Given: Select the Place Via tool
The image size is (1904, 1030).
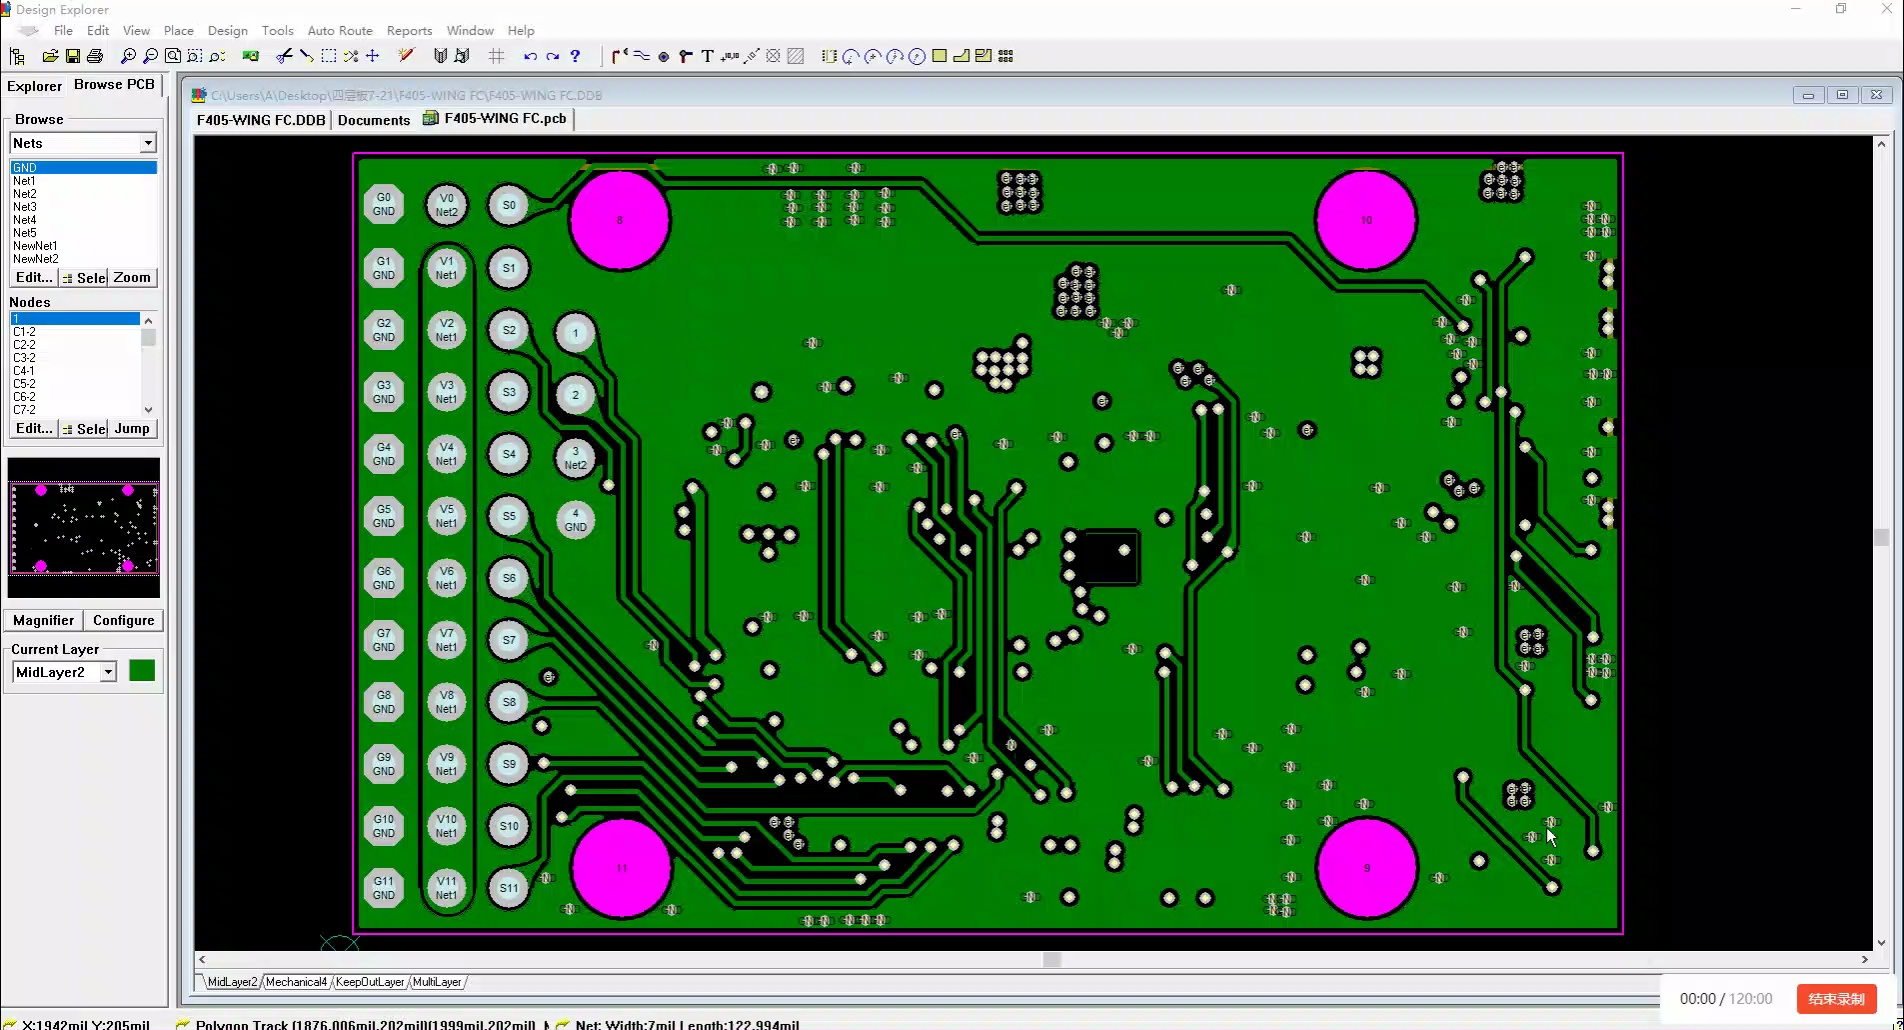Looking at the screenshot, I should [x=685, y=56].
